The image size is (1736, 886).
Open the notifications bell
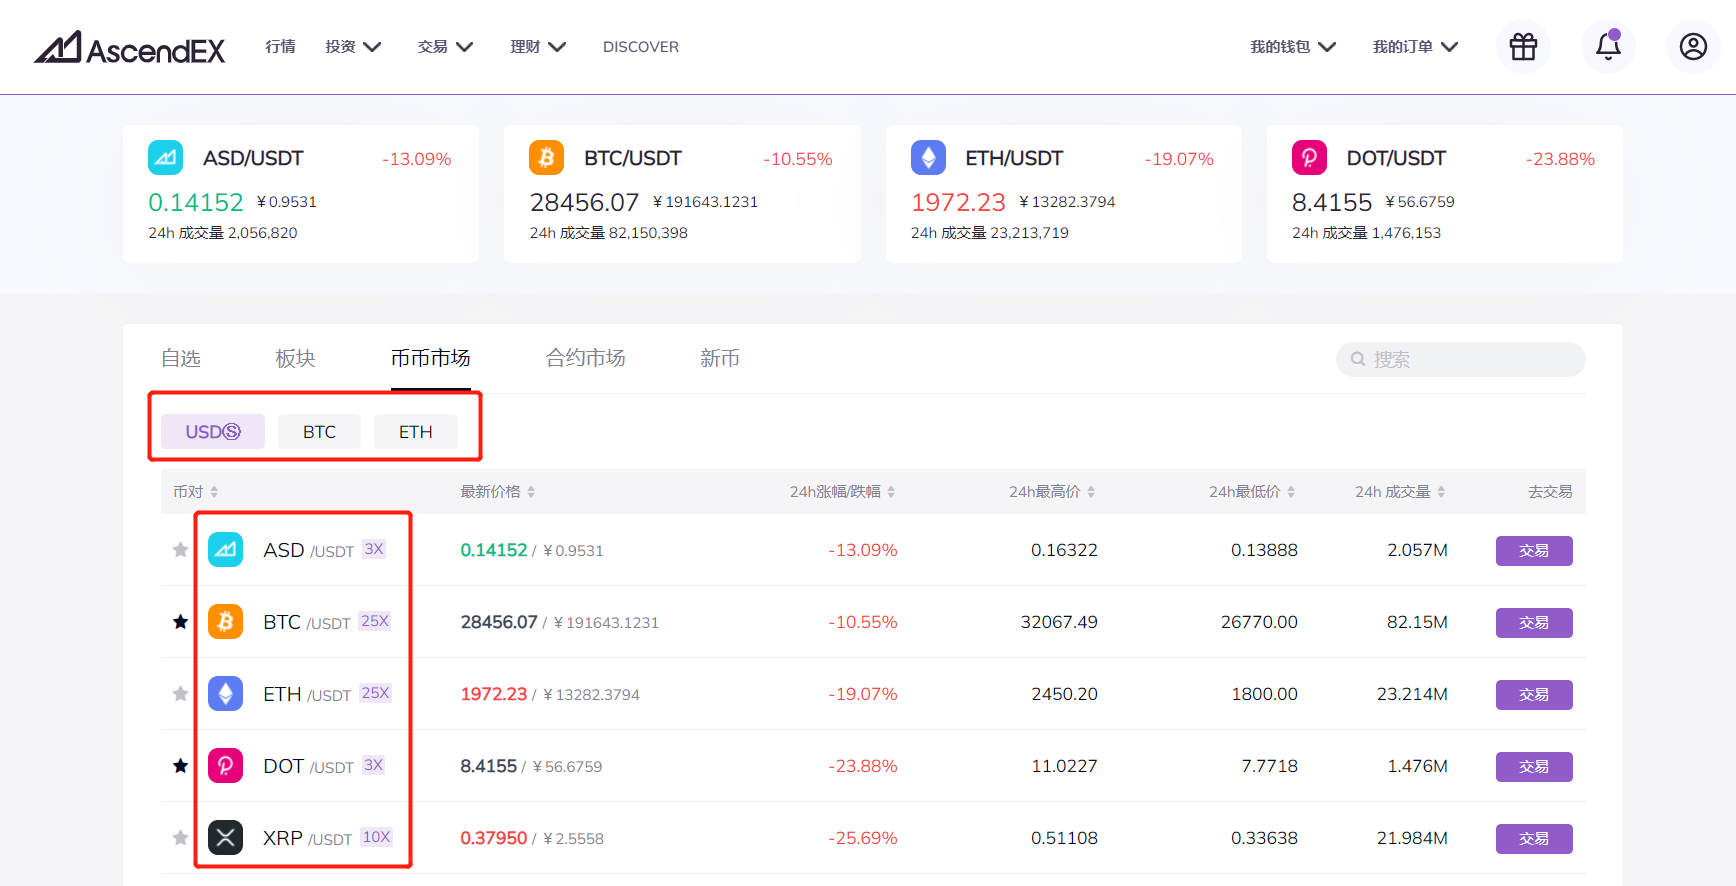coord(1608,46)
